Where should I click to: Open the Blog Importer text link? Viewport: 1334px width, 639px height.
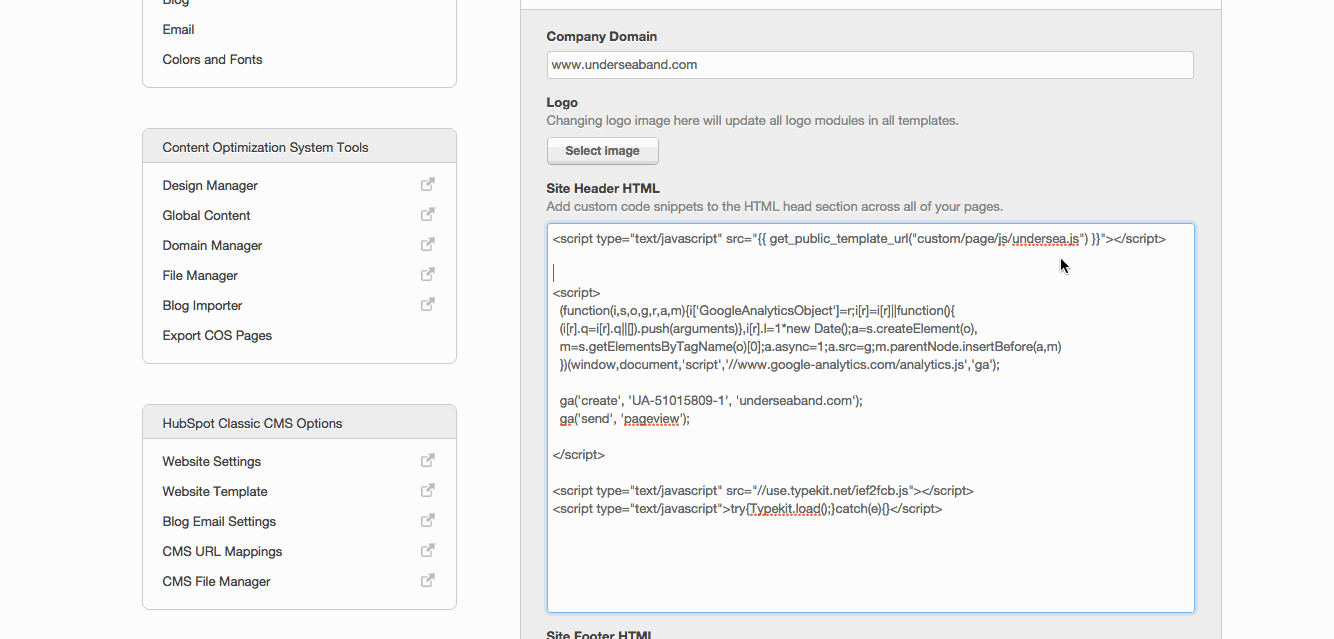pos(202,305)
